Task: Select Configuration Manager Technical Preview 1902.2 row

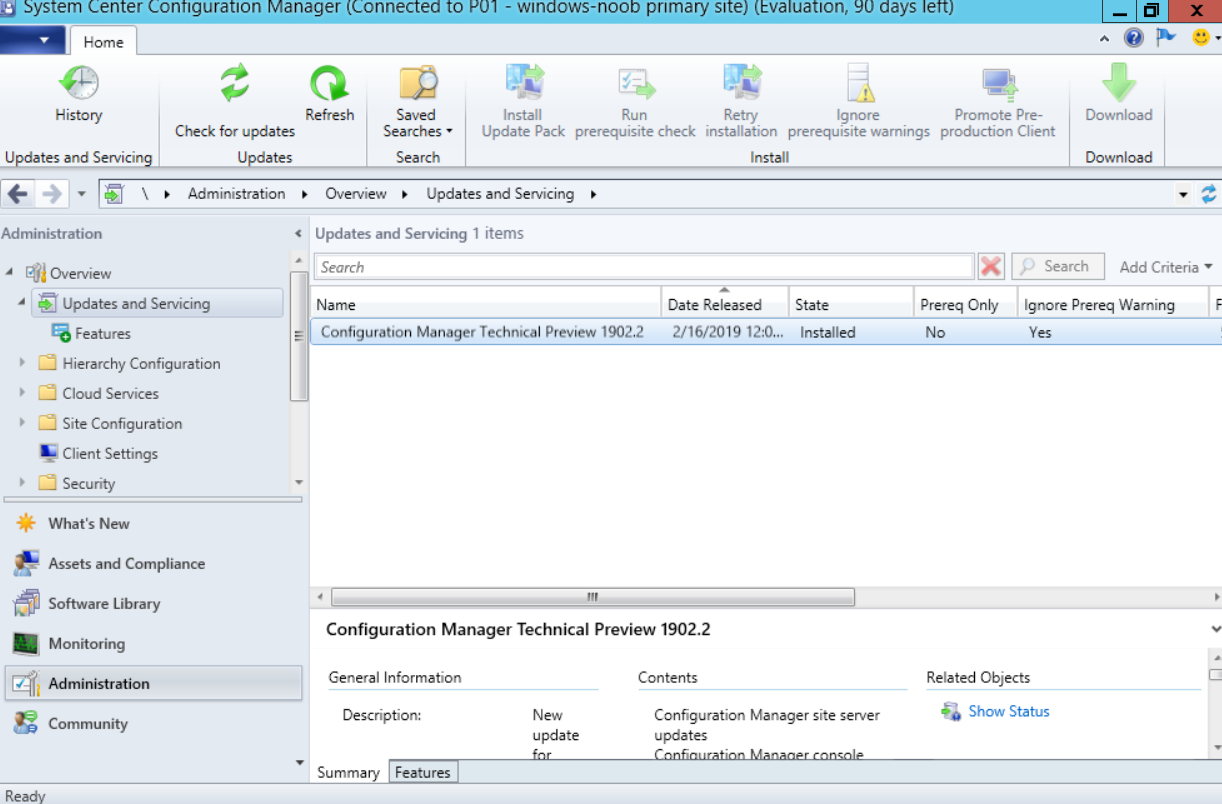Action: 765,333
